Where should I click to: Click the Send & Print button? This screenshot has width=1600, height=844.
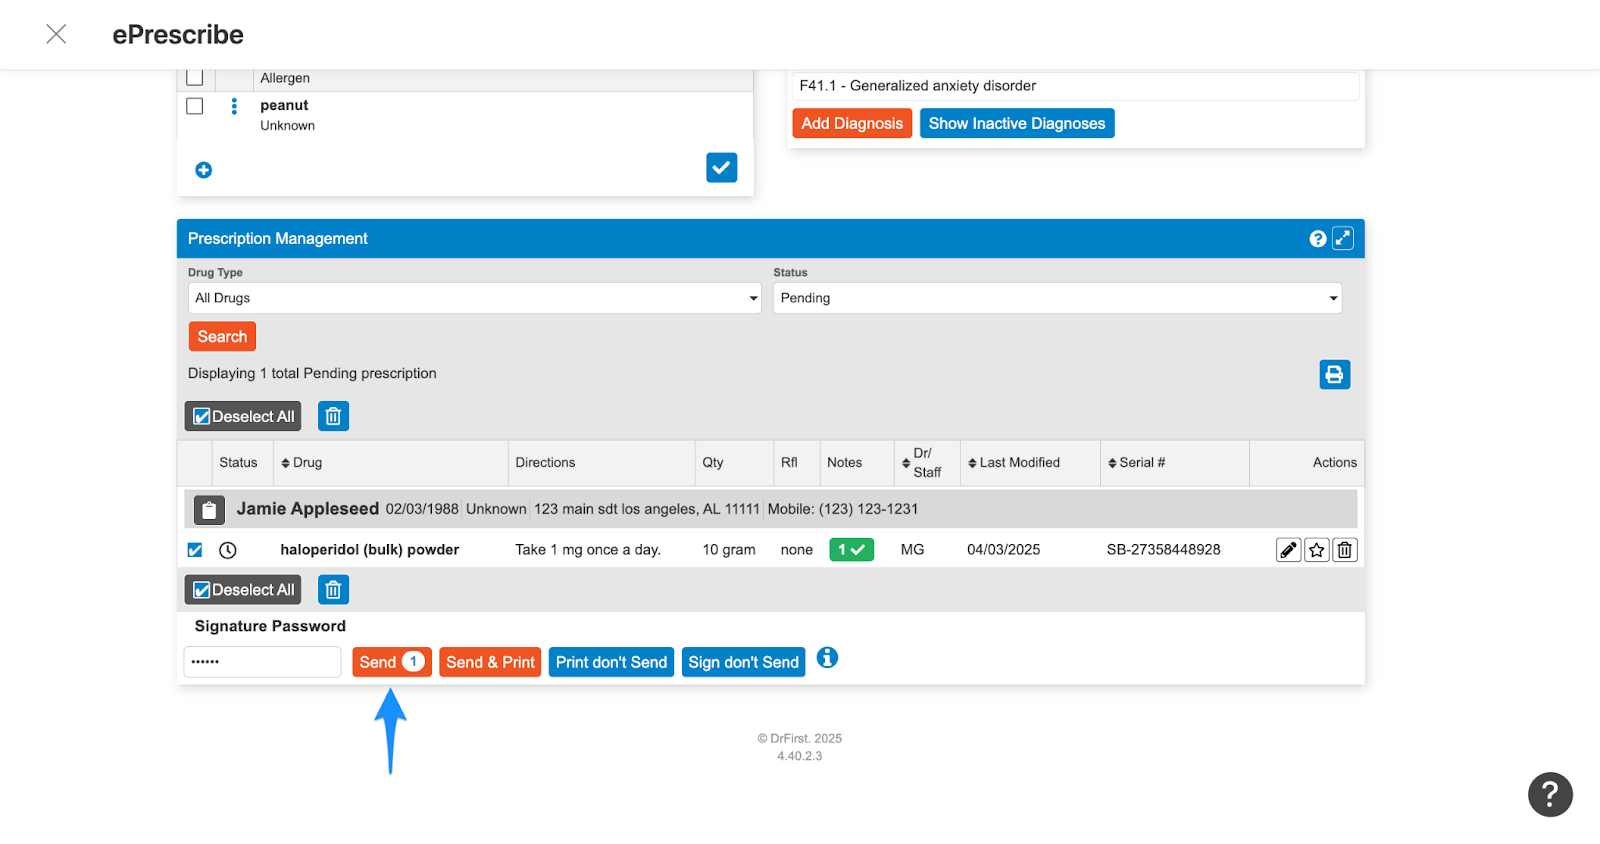(x=490, y=662)
